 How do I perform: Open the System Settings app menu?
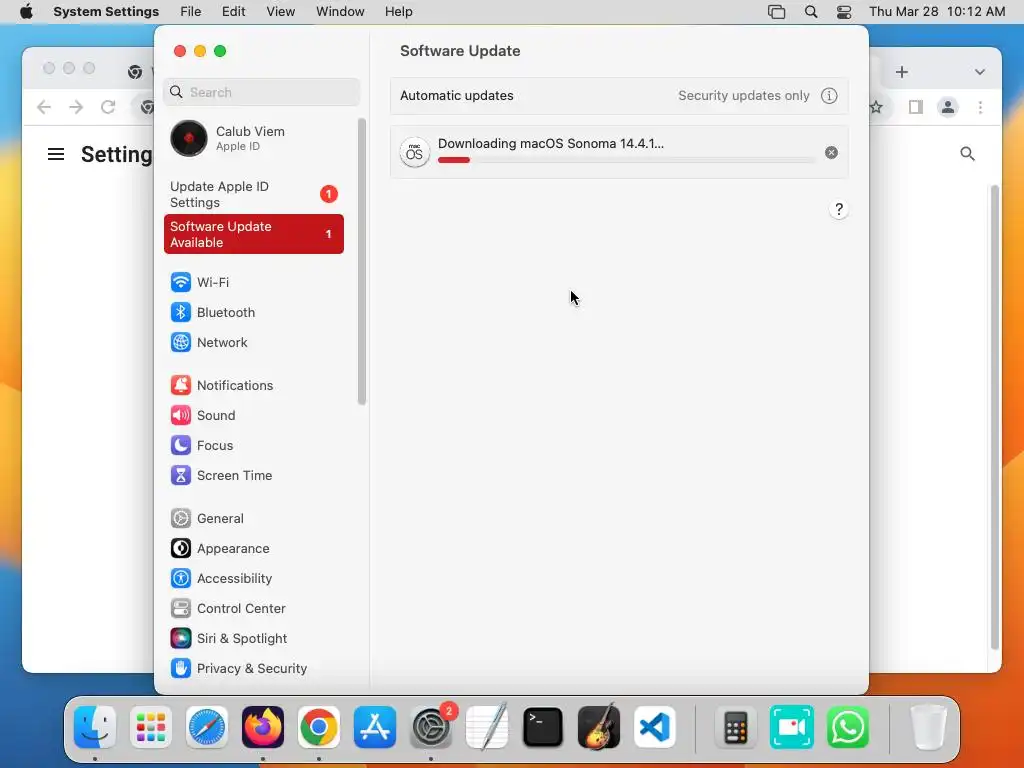[x=106, y=12]
